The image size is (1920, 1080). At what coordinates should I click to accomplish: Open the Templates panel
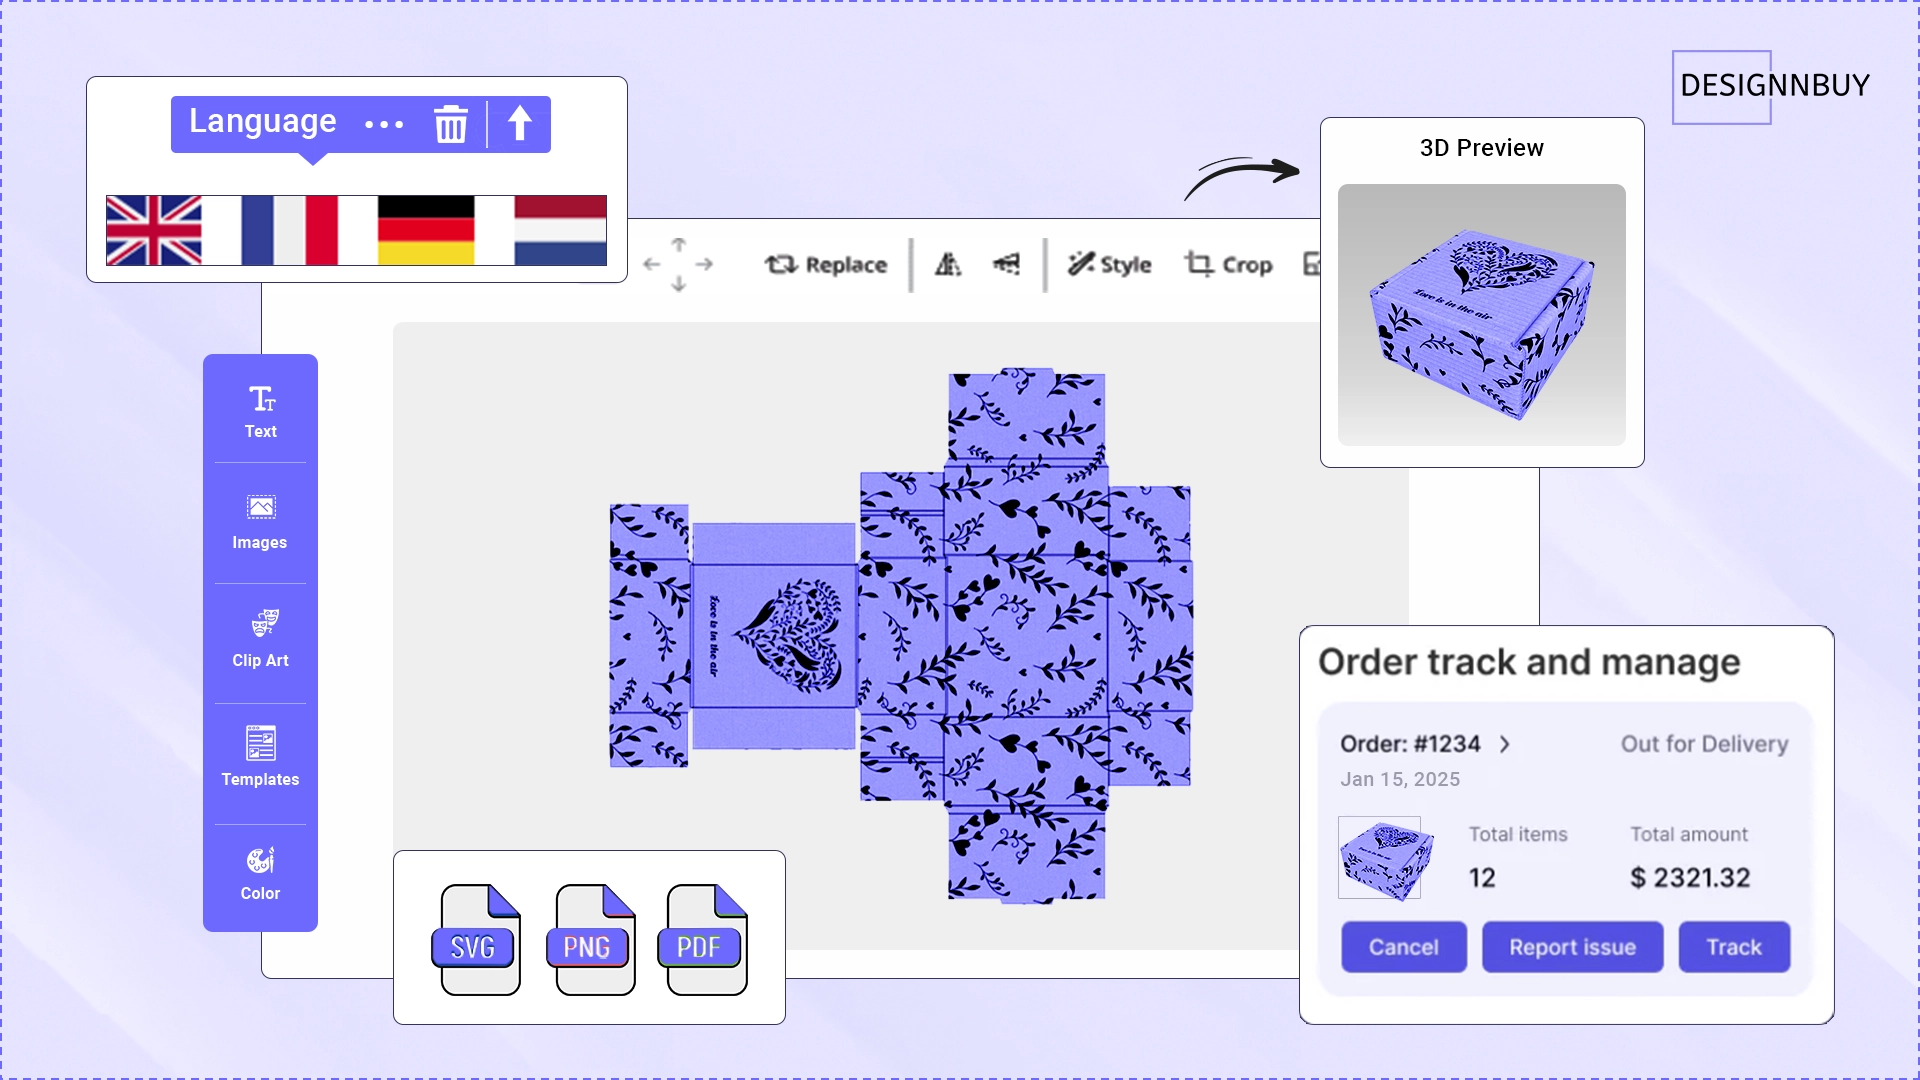pos(260,757)
